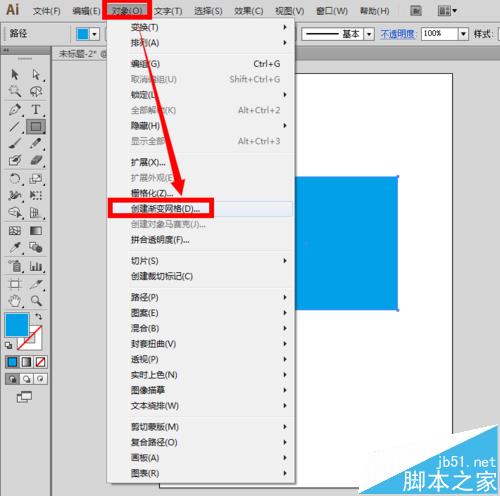Open the 效果(C) menu
The height and width of the screenshot is (496, 500).
(x=248, y=11)
